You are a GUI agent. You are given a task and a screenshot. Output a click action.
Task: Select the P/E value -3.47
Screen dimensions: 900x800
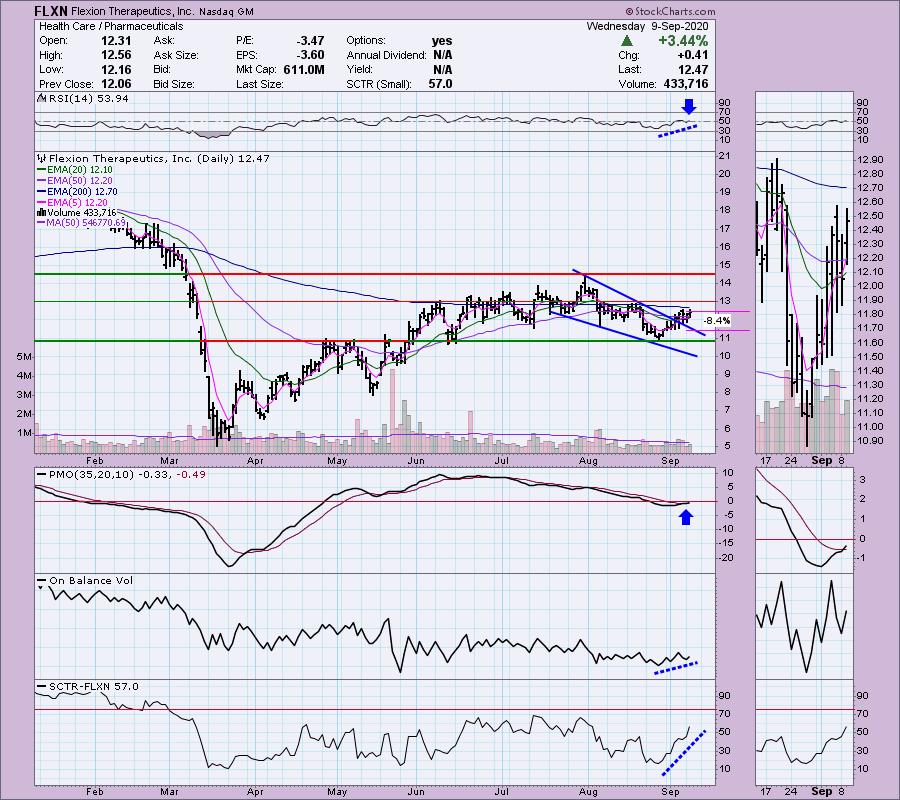pyautogui.click(x=311, y=41)
